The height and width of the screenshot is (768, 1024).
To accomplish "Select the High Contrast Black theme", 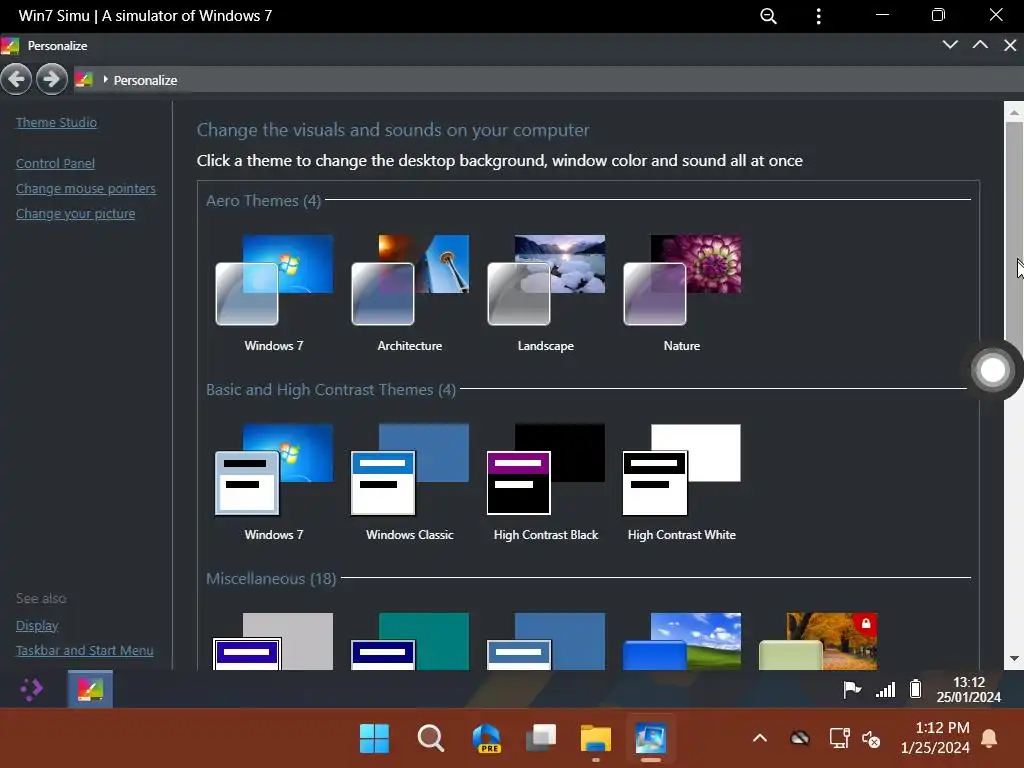I will pos(545,483).
